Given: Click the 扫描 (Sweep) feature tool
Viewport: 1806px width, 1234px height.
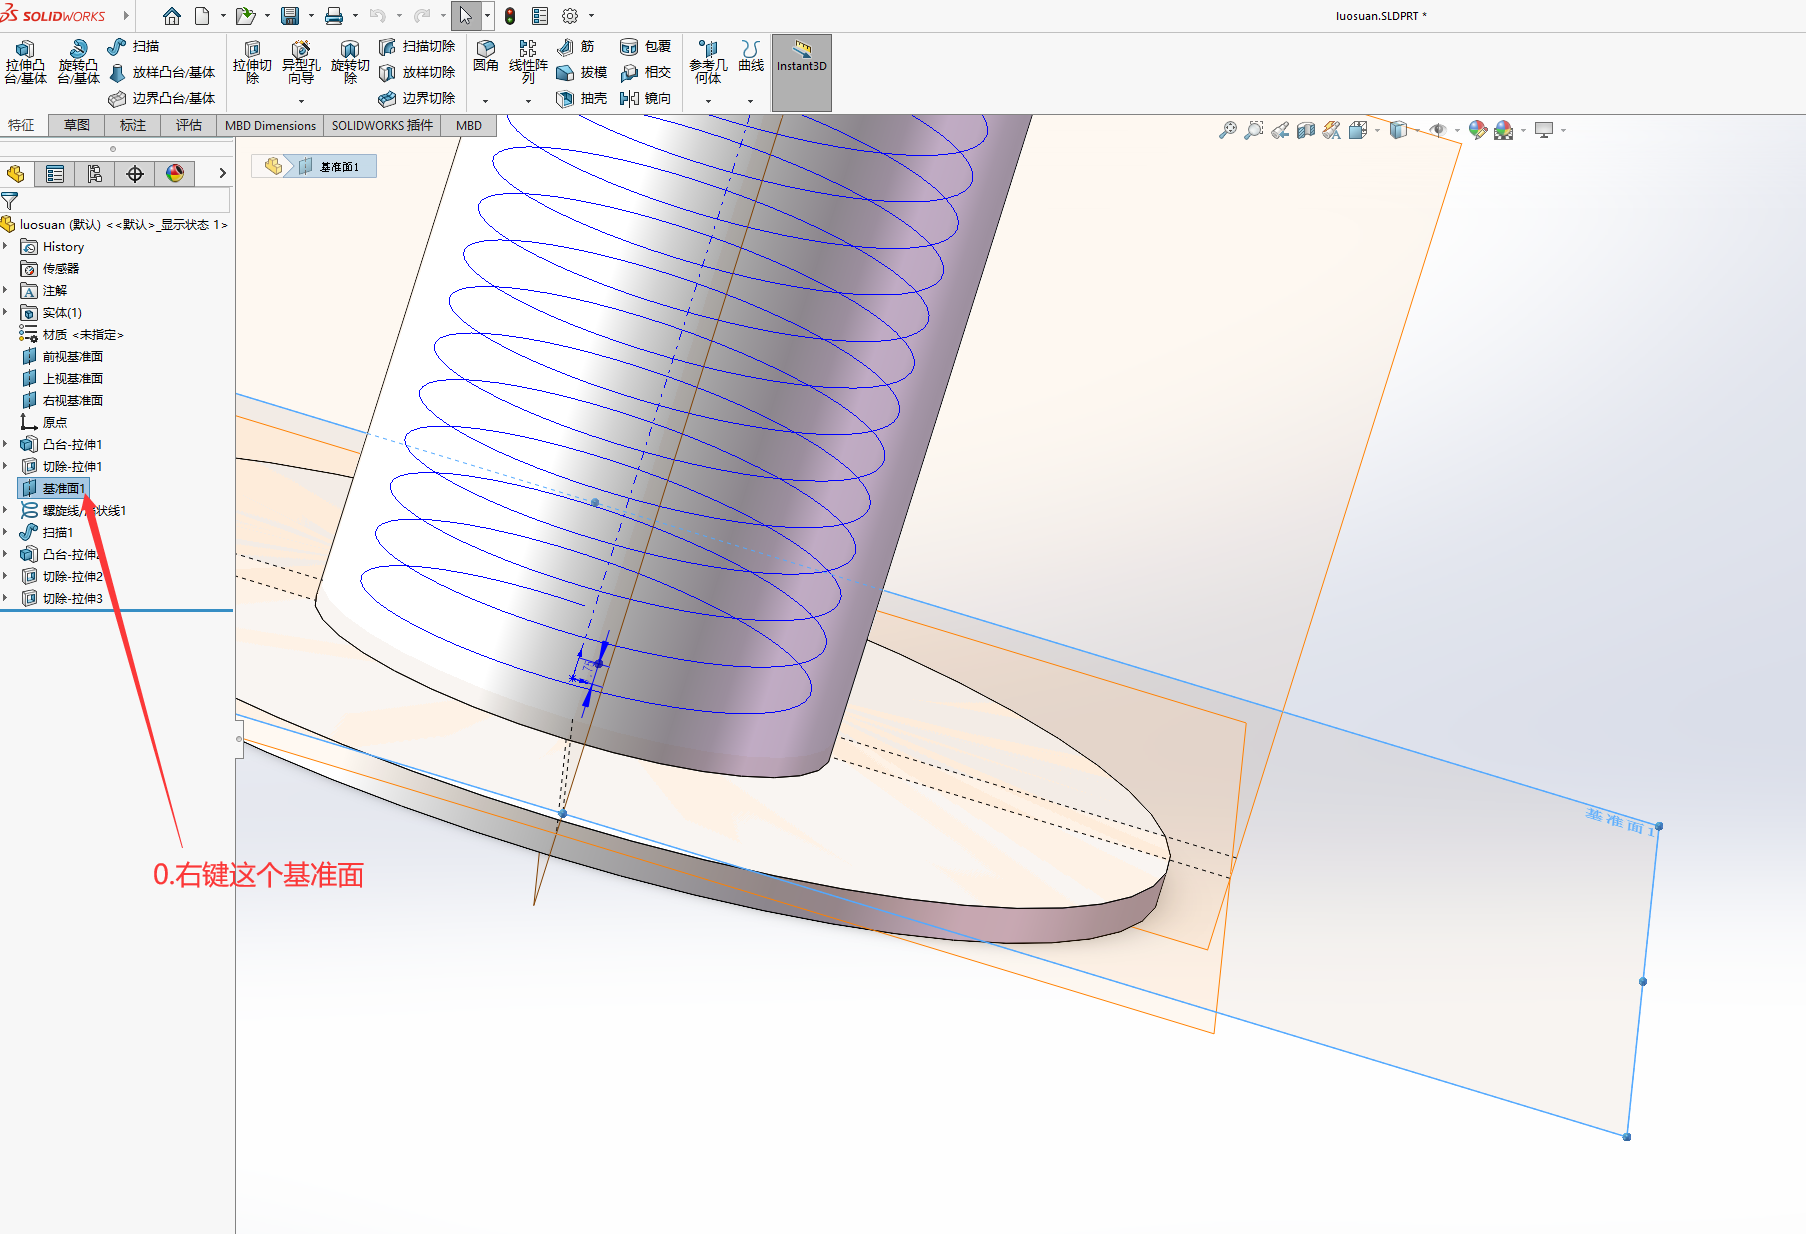Looking at the screenshot, I should click(134, 46).
